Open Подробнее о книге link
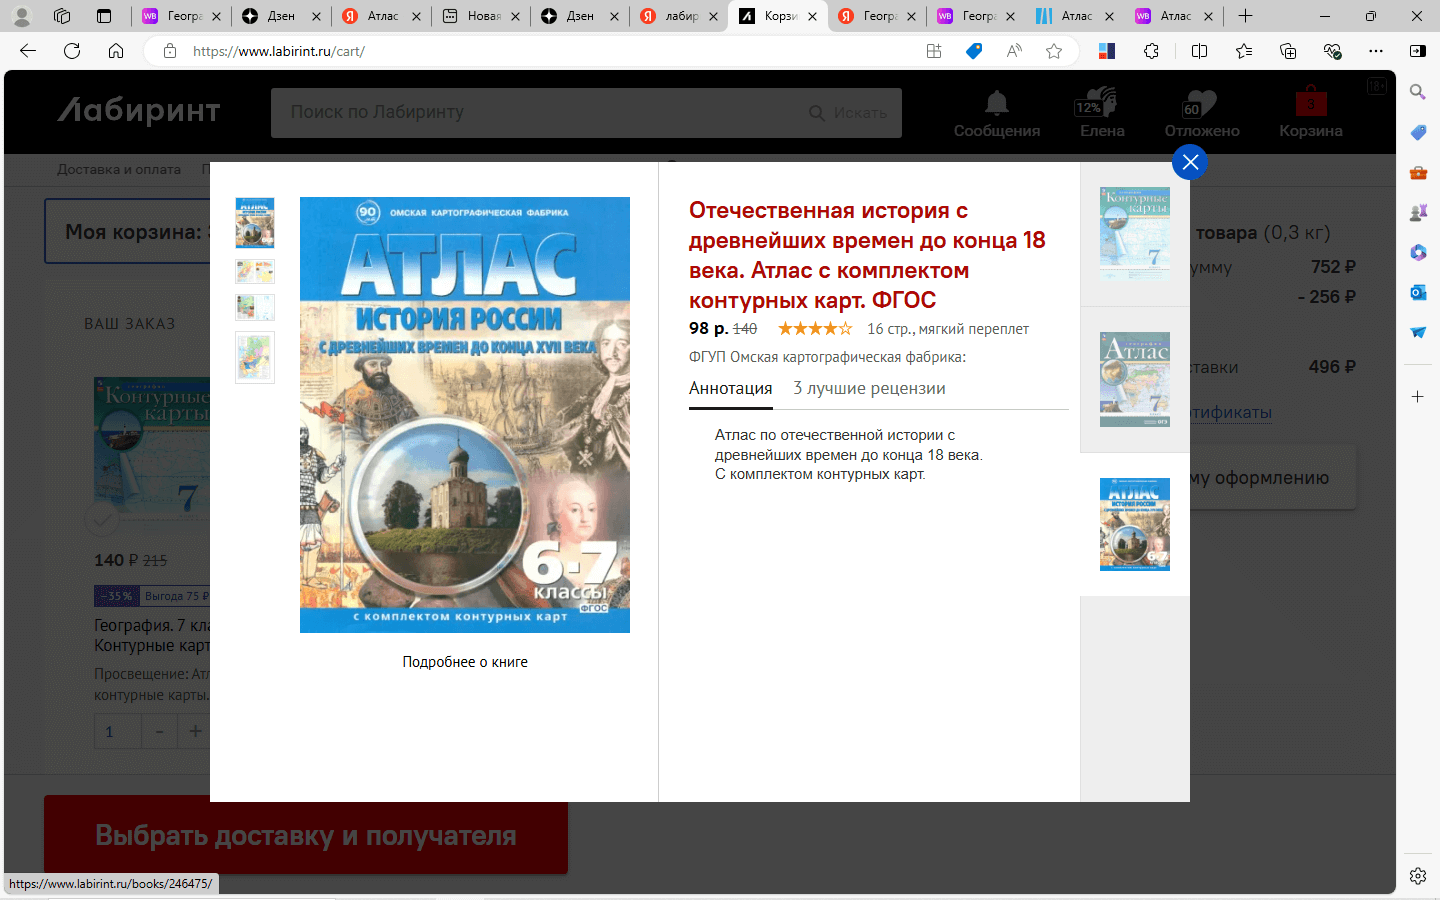1440x900 pixels. point(465,662)
